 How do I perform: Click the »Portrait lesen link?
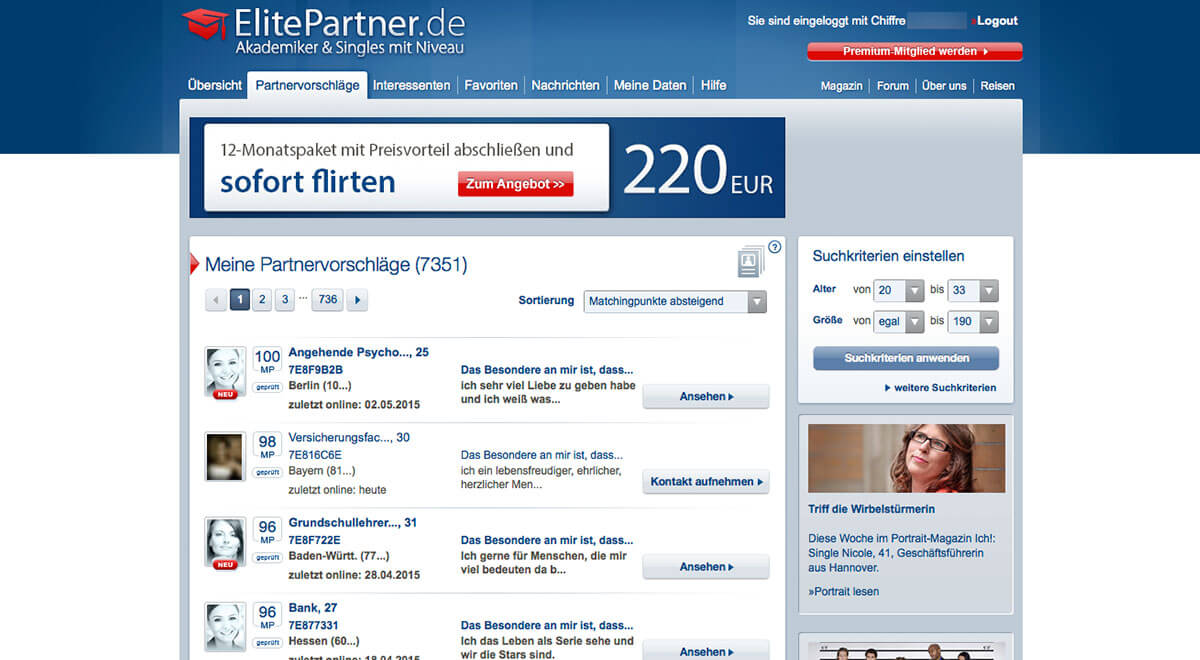[843, 591]
